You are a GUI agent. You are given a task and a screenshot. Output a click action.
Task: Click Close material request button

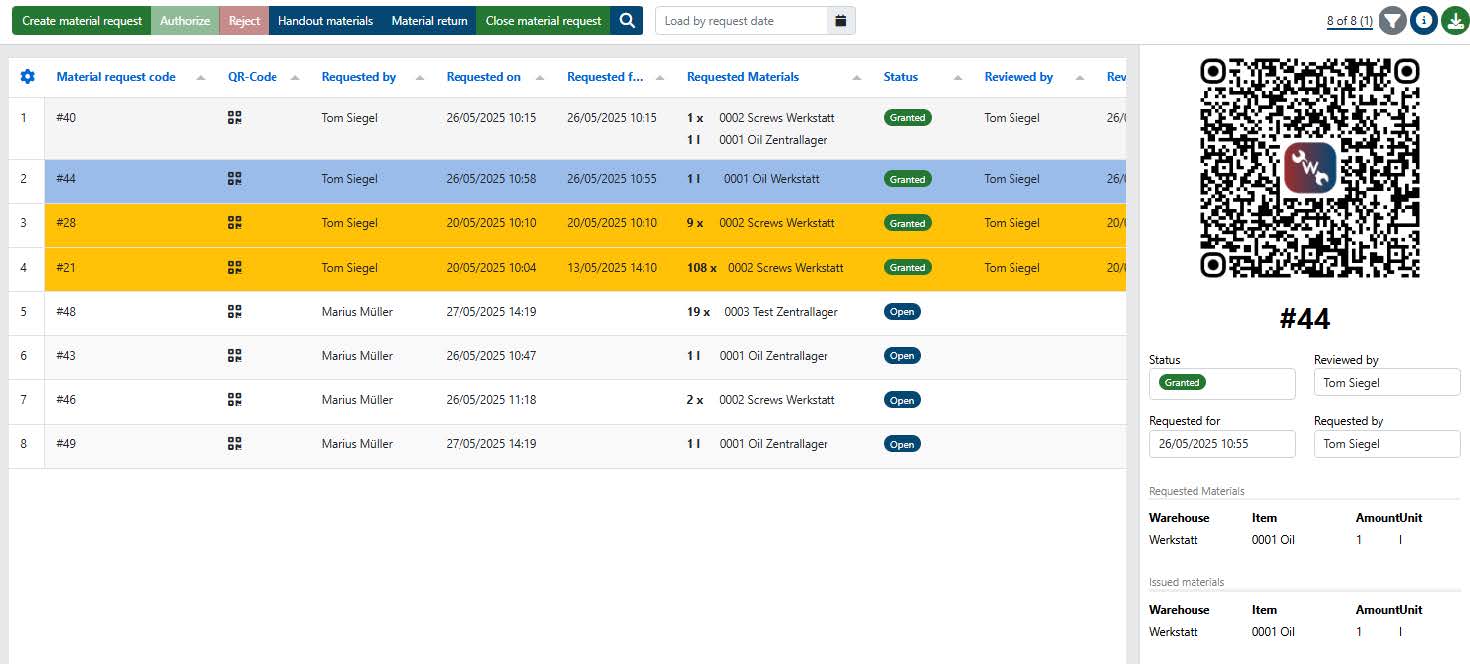coord(543,21)
